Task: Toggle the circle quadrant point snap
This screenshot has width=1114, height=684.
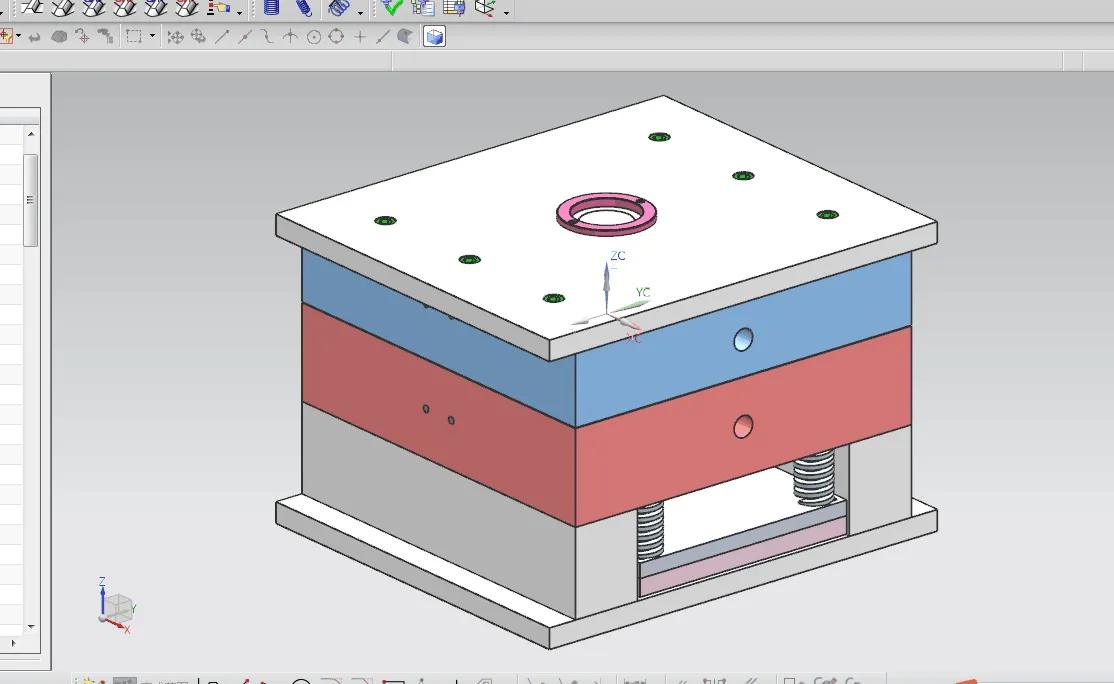Action: pyautogui.click(x=336, y=36)
